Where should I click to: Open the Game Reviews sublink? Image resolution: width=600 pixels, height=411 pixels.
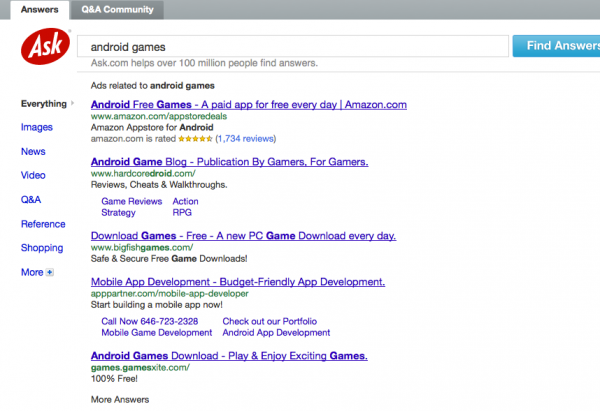(132, 201)
